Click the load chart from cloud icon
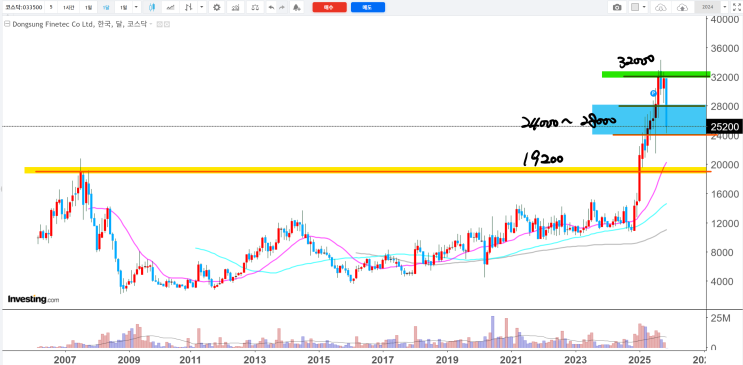The width and height of the screenshot is (743, 365). [x=661, y=8]
